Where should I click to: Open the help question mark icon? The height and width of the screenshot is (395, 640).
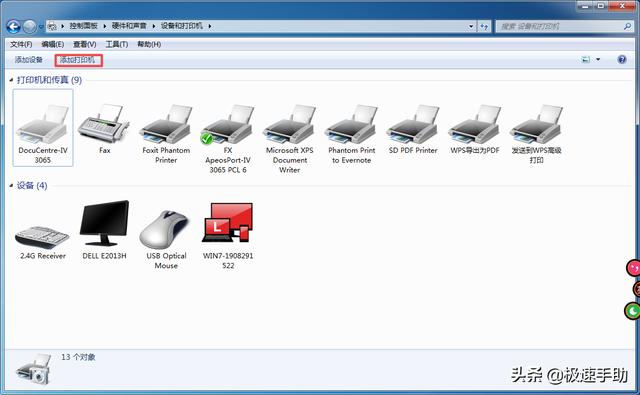[x=622, y=60]
